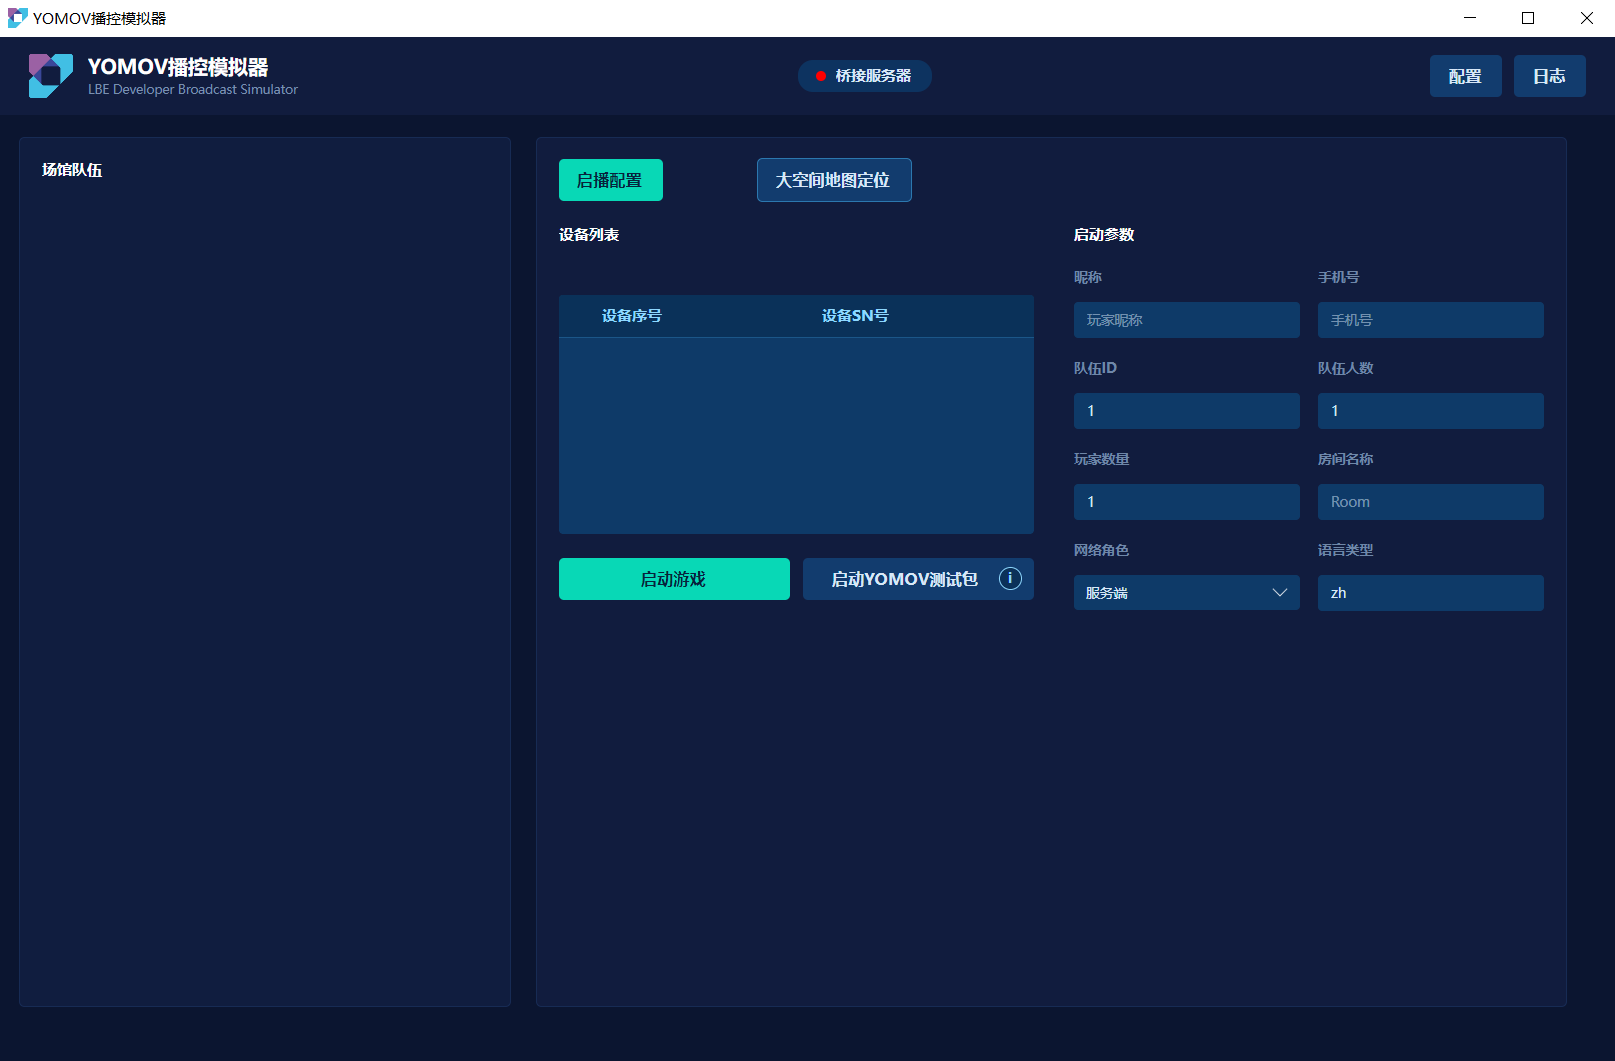Viewport: 1615px width, 1061px height.
Task: Click the 语言类型 zh input field
Action: 1430,593
